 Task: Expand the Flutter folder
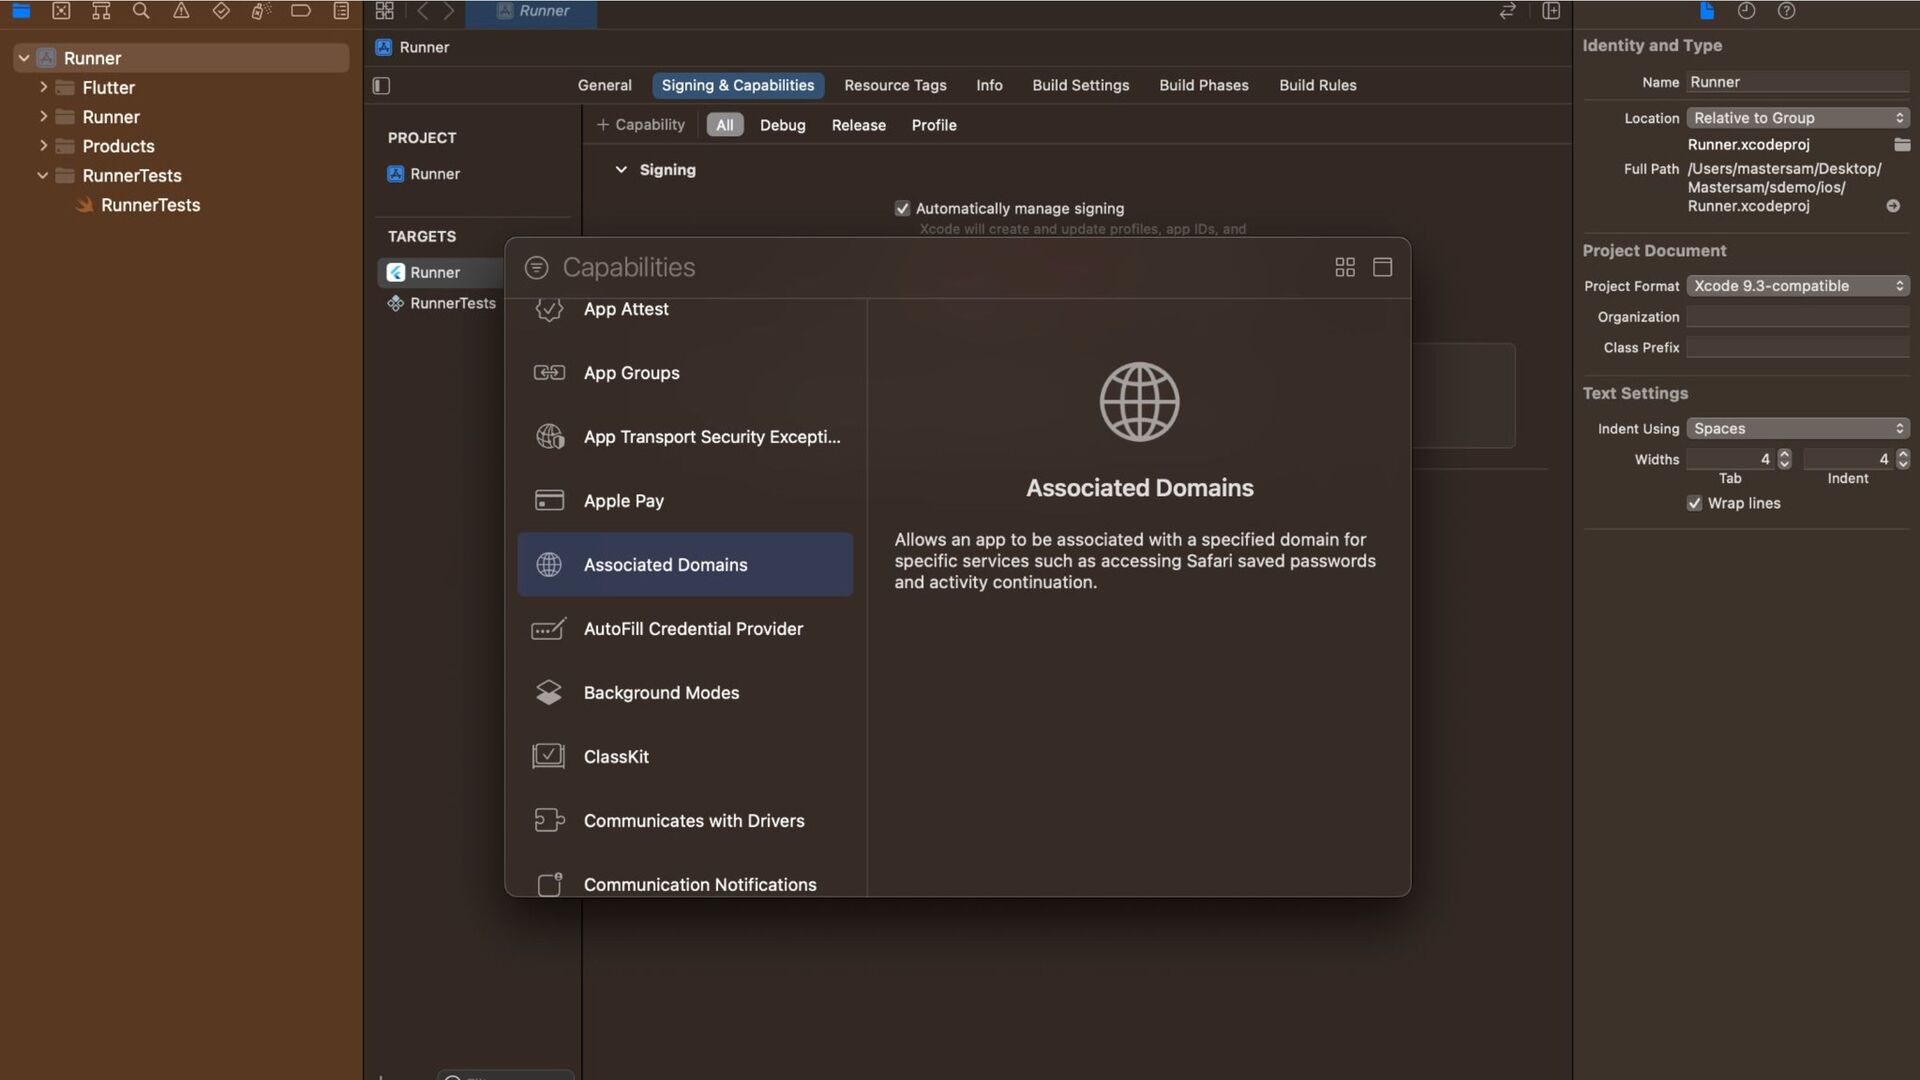pos(43,88)
